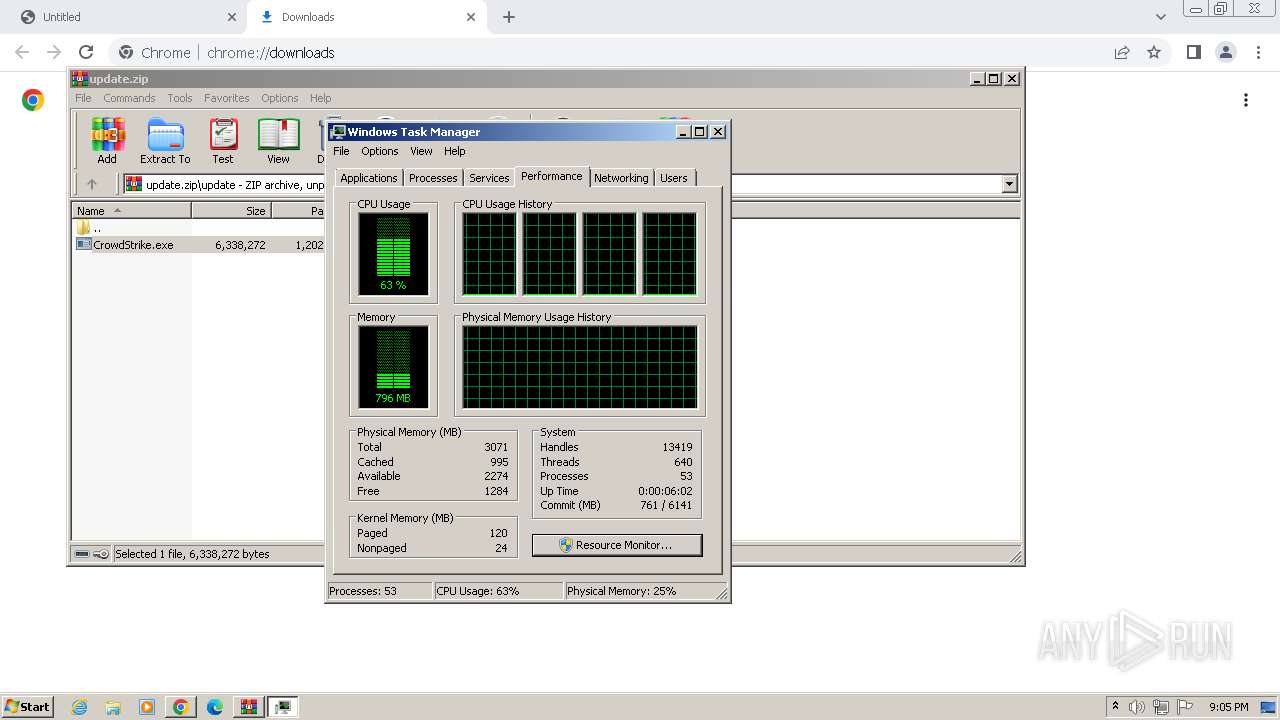
Task: Open Chrome profile avatar menu
Action: pos(1226,52)
